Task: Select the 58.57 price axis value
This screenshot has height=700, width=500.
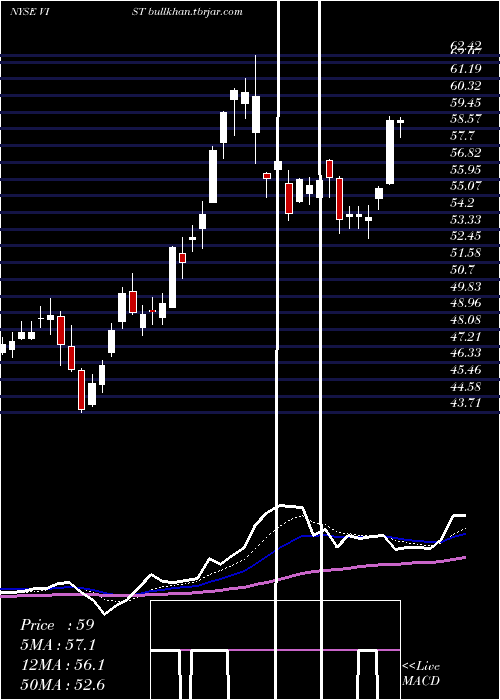Action: click(x=466, y=119)
